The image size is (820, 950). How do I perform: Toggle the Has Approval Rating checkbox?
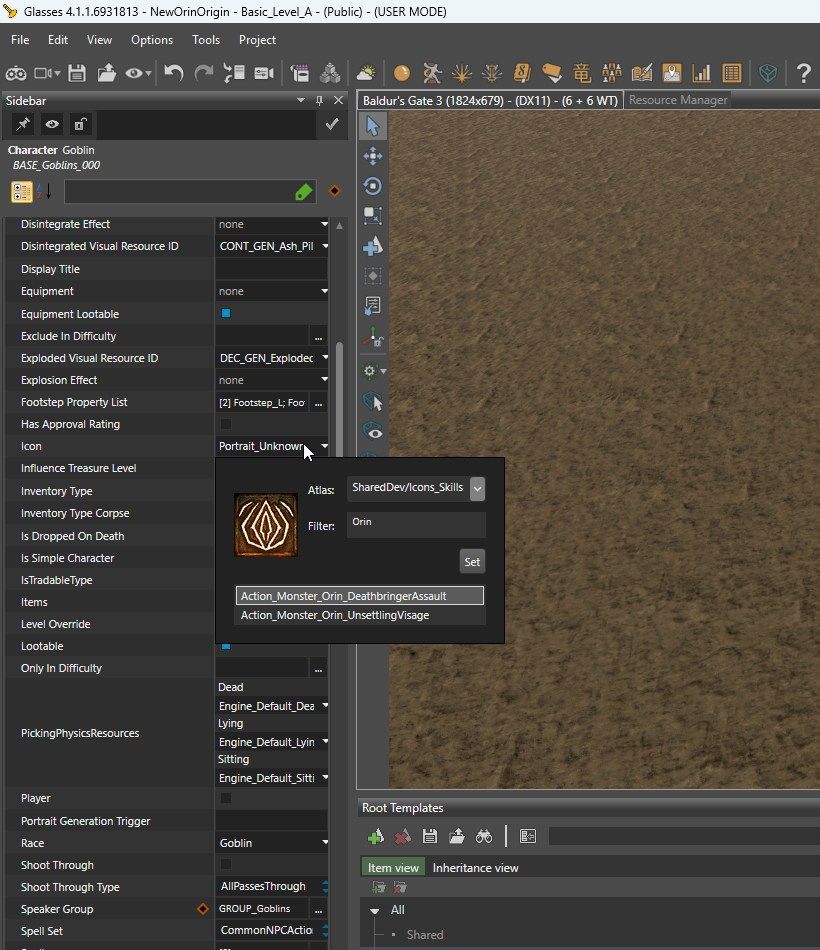coord(226,424)
